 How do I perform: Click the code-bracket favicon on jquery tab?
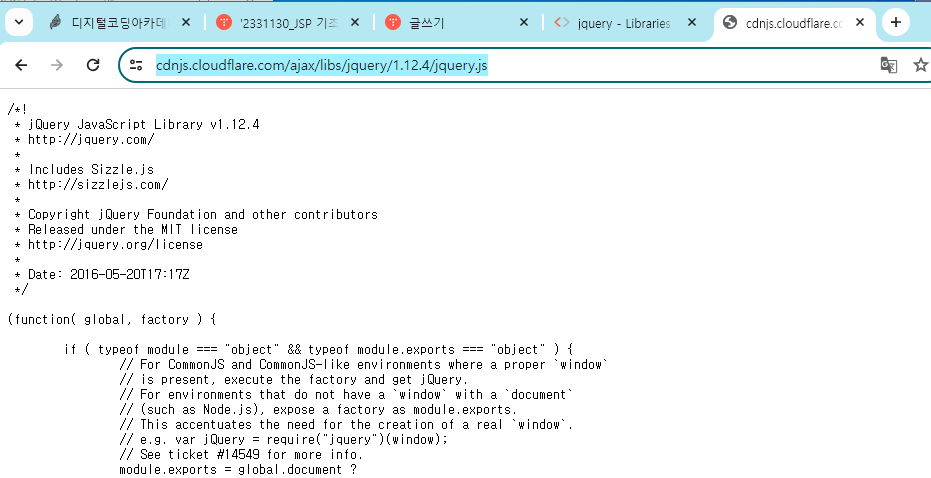[x=561, y=23]
